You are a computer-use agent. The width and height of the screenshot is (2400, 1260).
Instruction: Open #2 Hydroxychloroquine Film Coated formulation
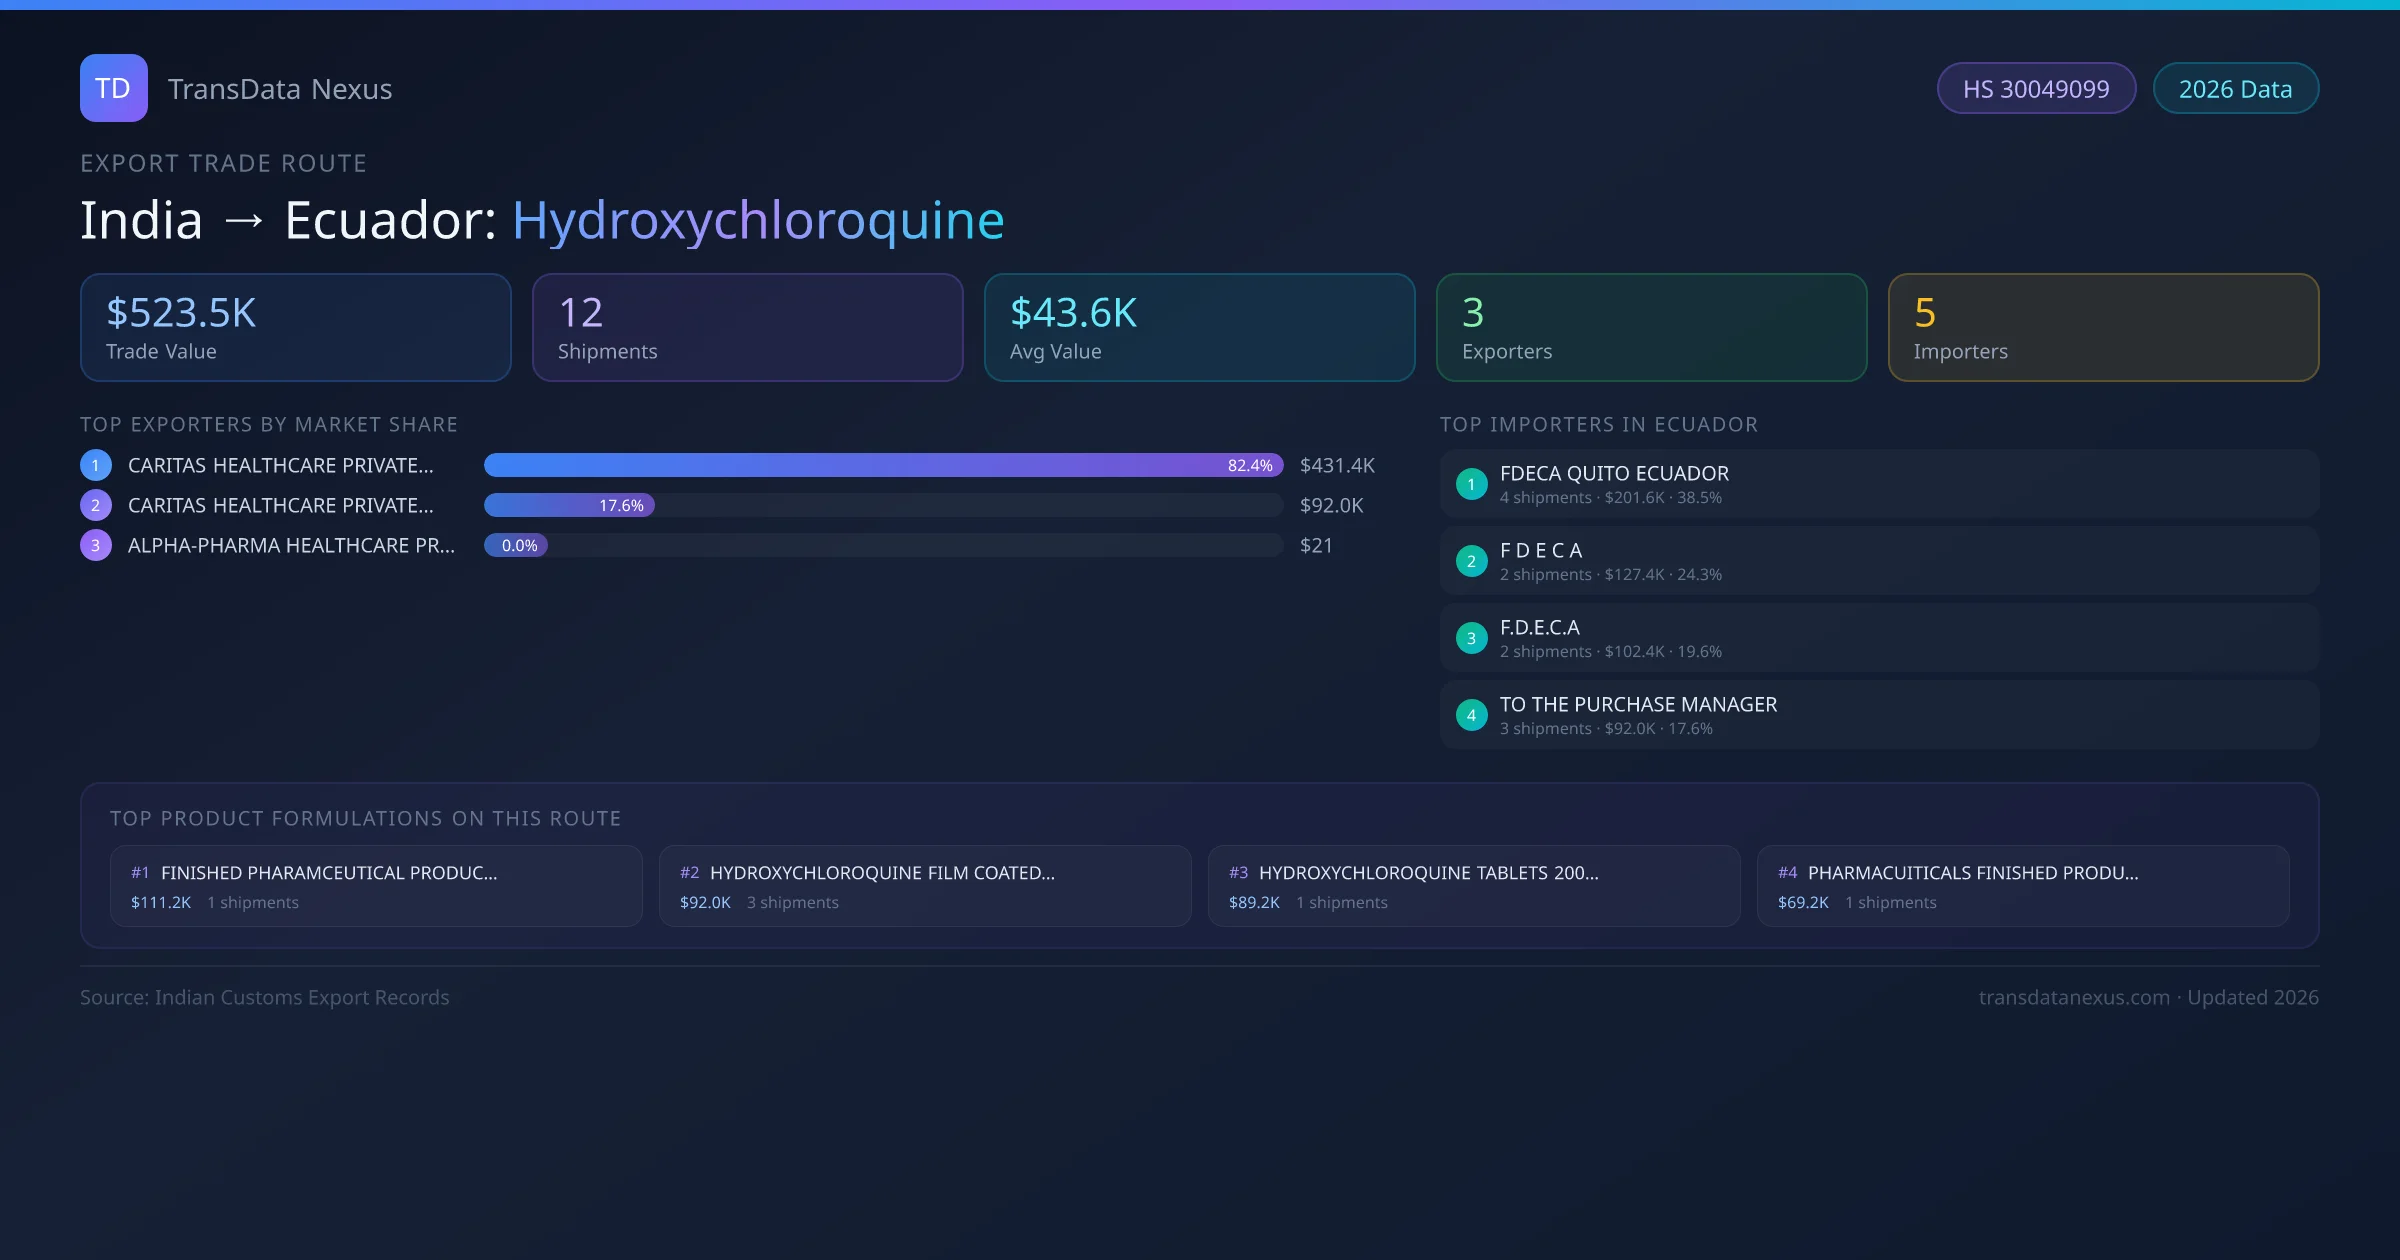924,886
